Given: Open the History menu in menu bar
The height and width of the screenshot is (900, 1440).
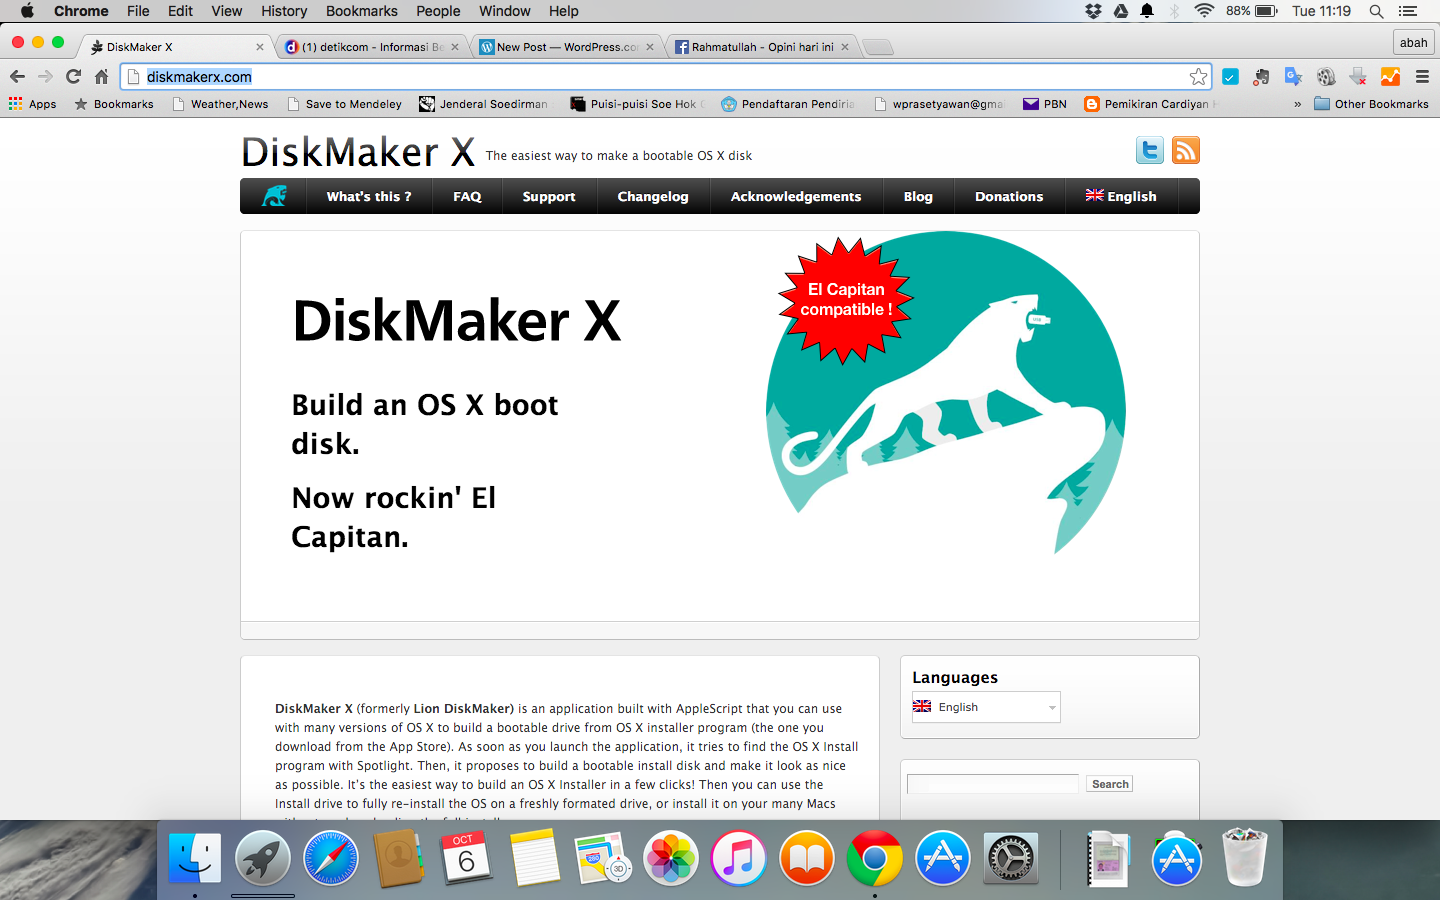Looking at the screenshot, I should 284,11.
